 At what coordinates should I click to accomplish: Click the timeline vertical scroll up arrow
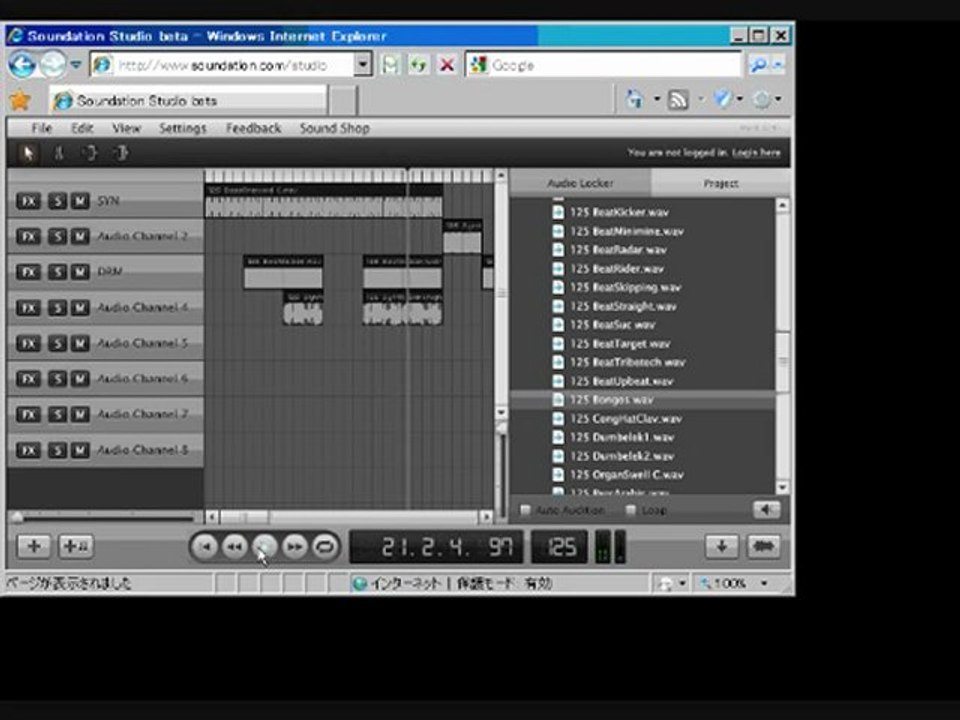click(501, 176)
